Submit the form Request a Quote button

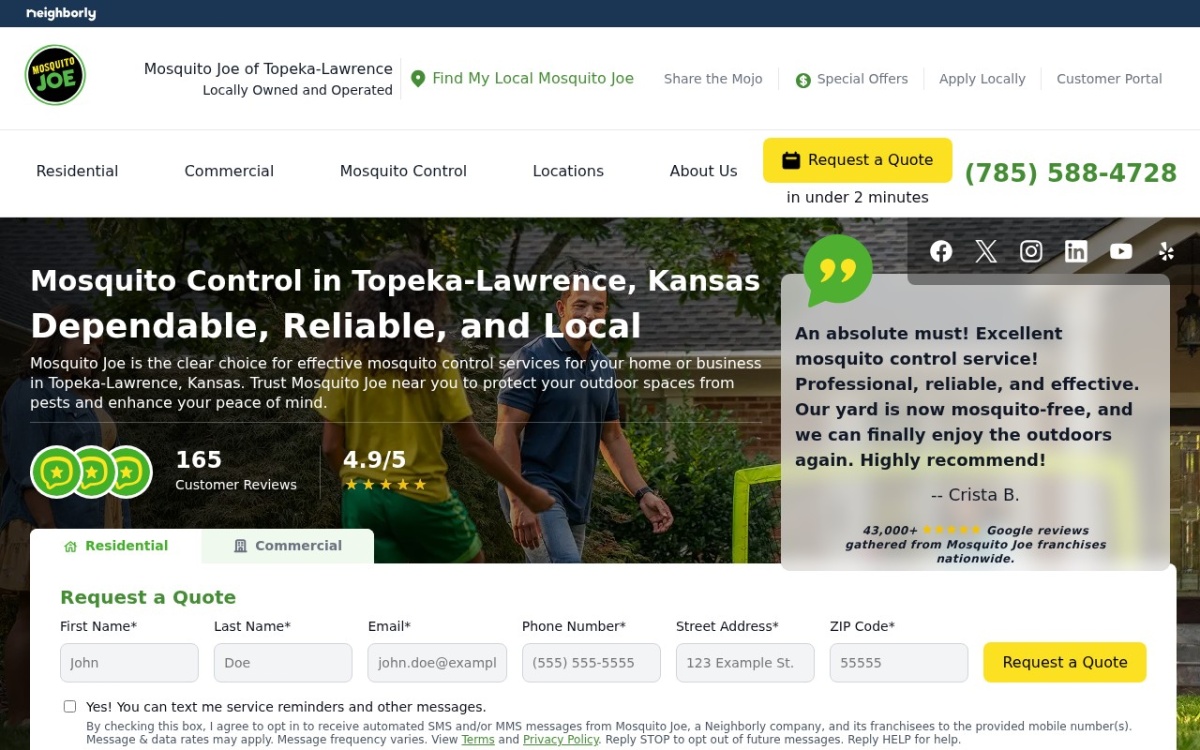[x=1064, y=662]
